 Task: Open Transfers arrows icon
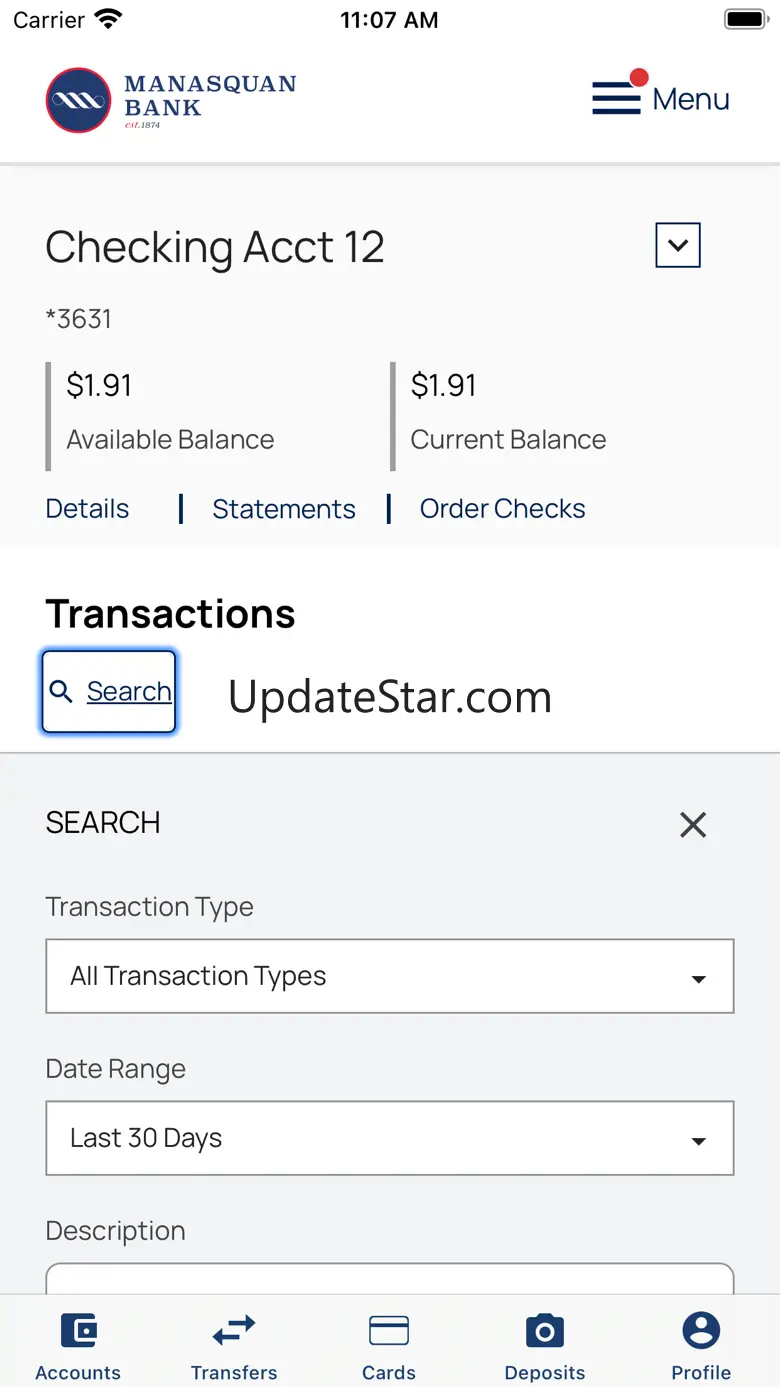(x=234, y=1331)
